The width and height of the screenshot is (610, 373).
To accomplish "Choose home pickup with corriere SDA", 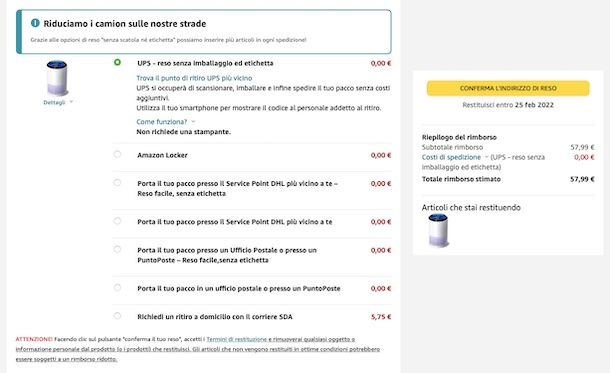I will point(117,316).
